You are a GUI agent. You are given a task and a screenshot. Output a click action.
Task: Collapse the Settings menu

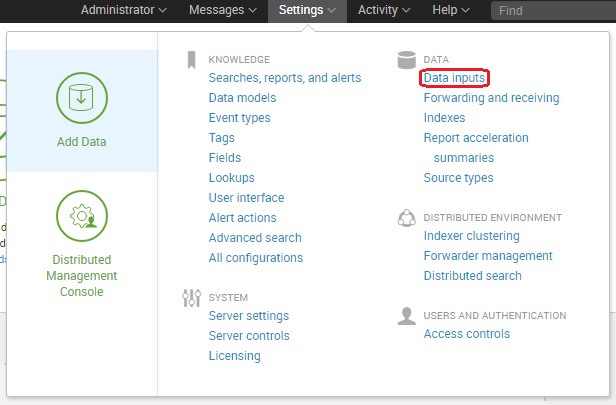(307, 10)
